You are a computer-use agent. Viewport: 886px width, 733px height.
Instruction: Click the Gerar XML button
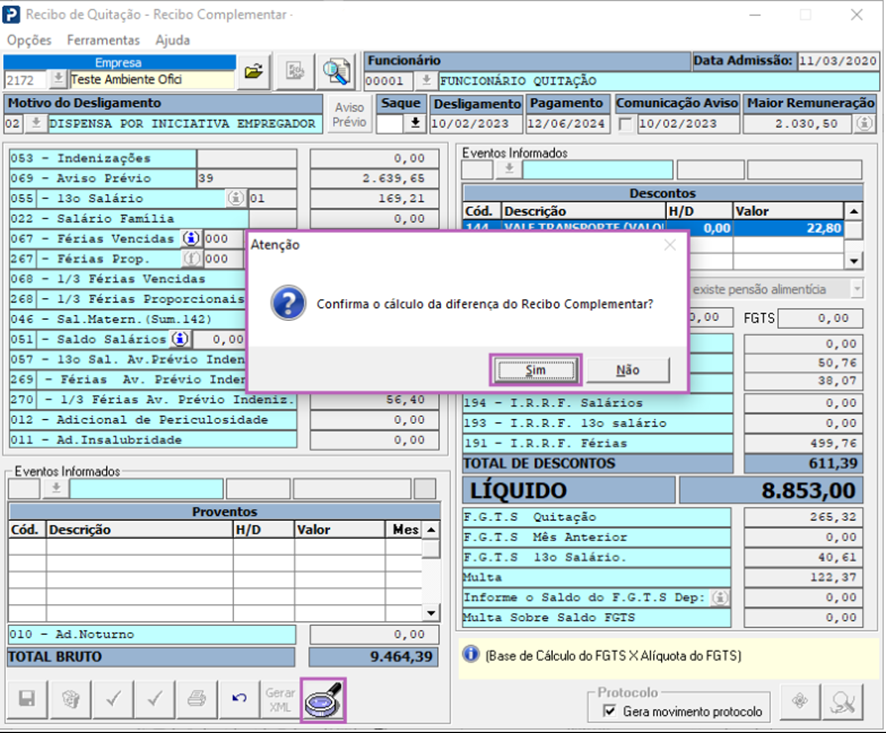click(280, 699)
